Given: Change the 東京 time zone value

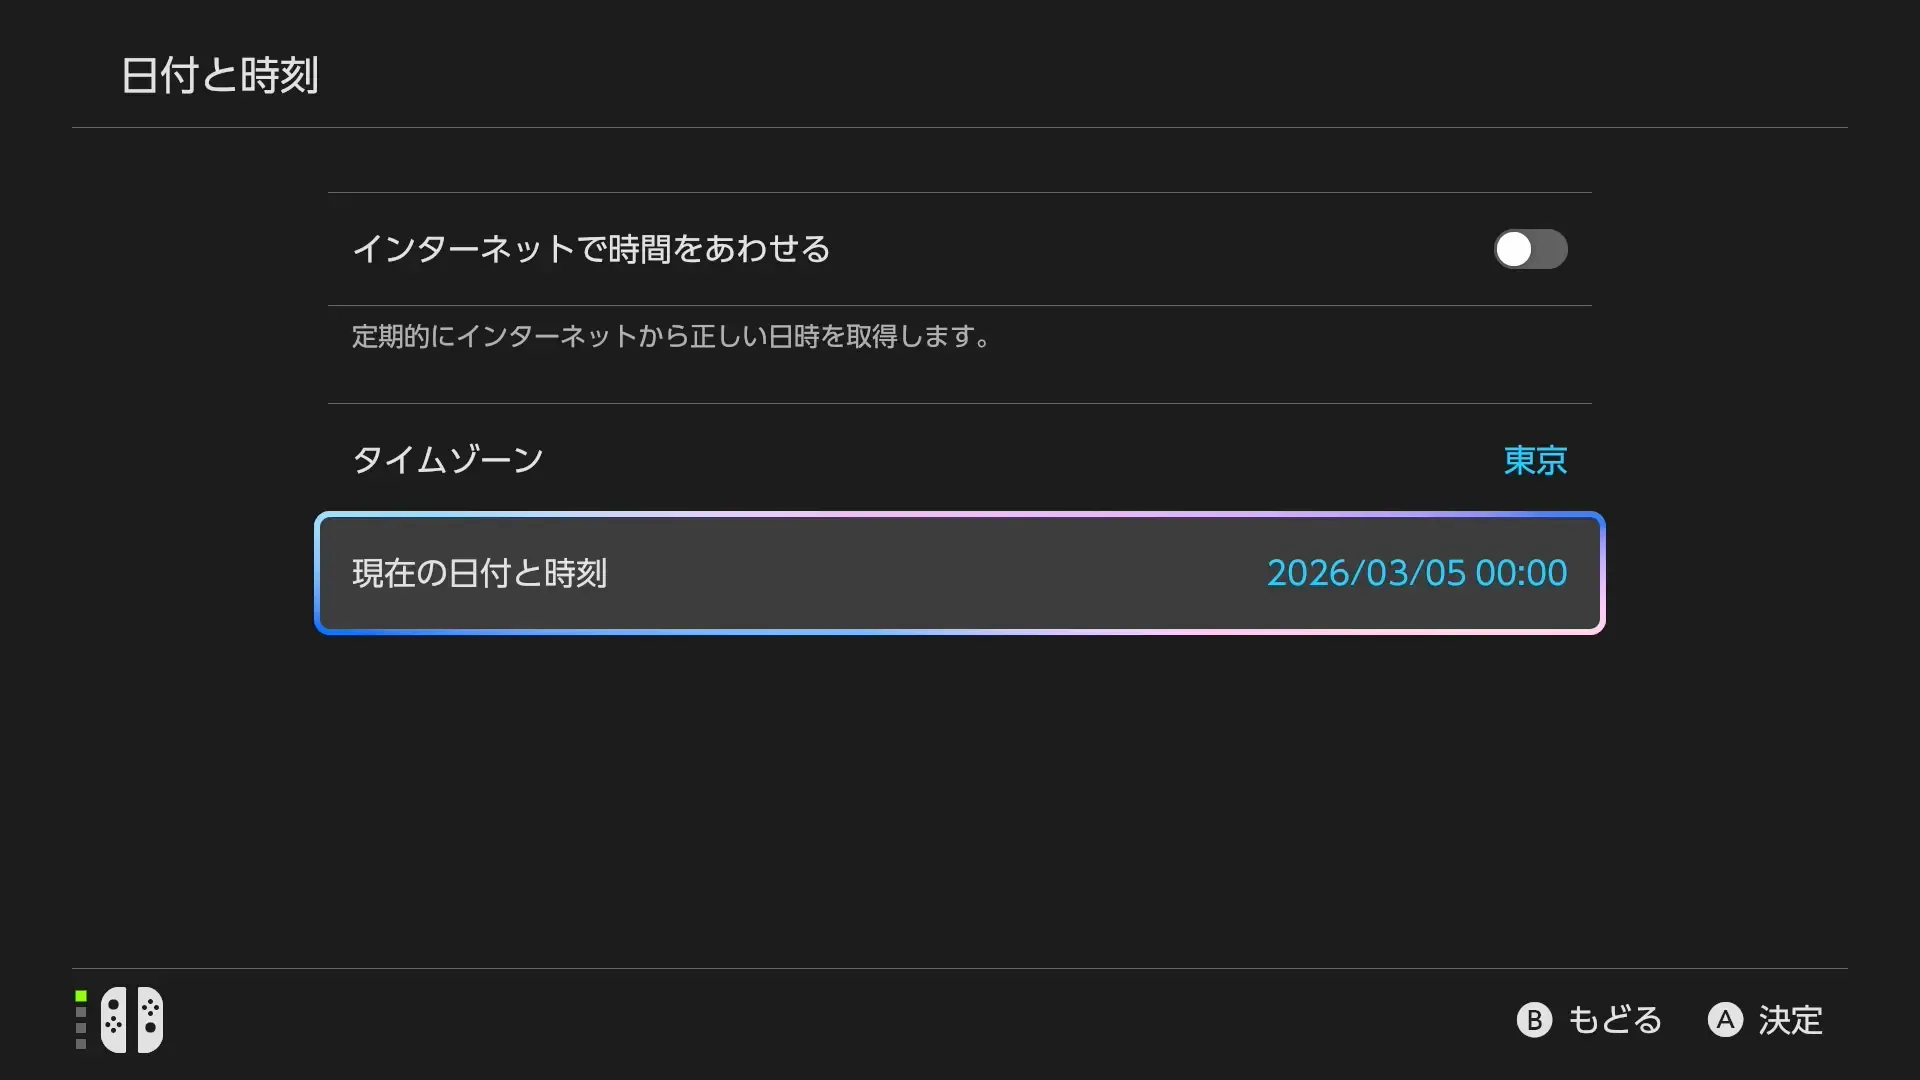Looking at the screenshot, I should (x=1535, y=460).
